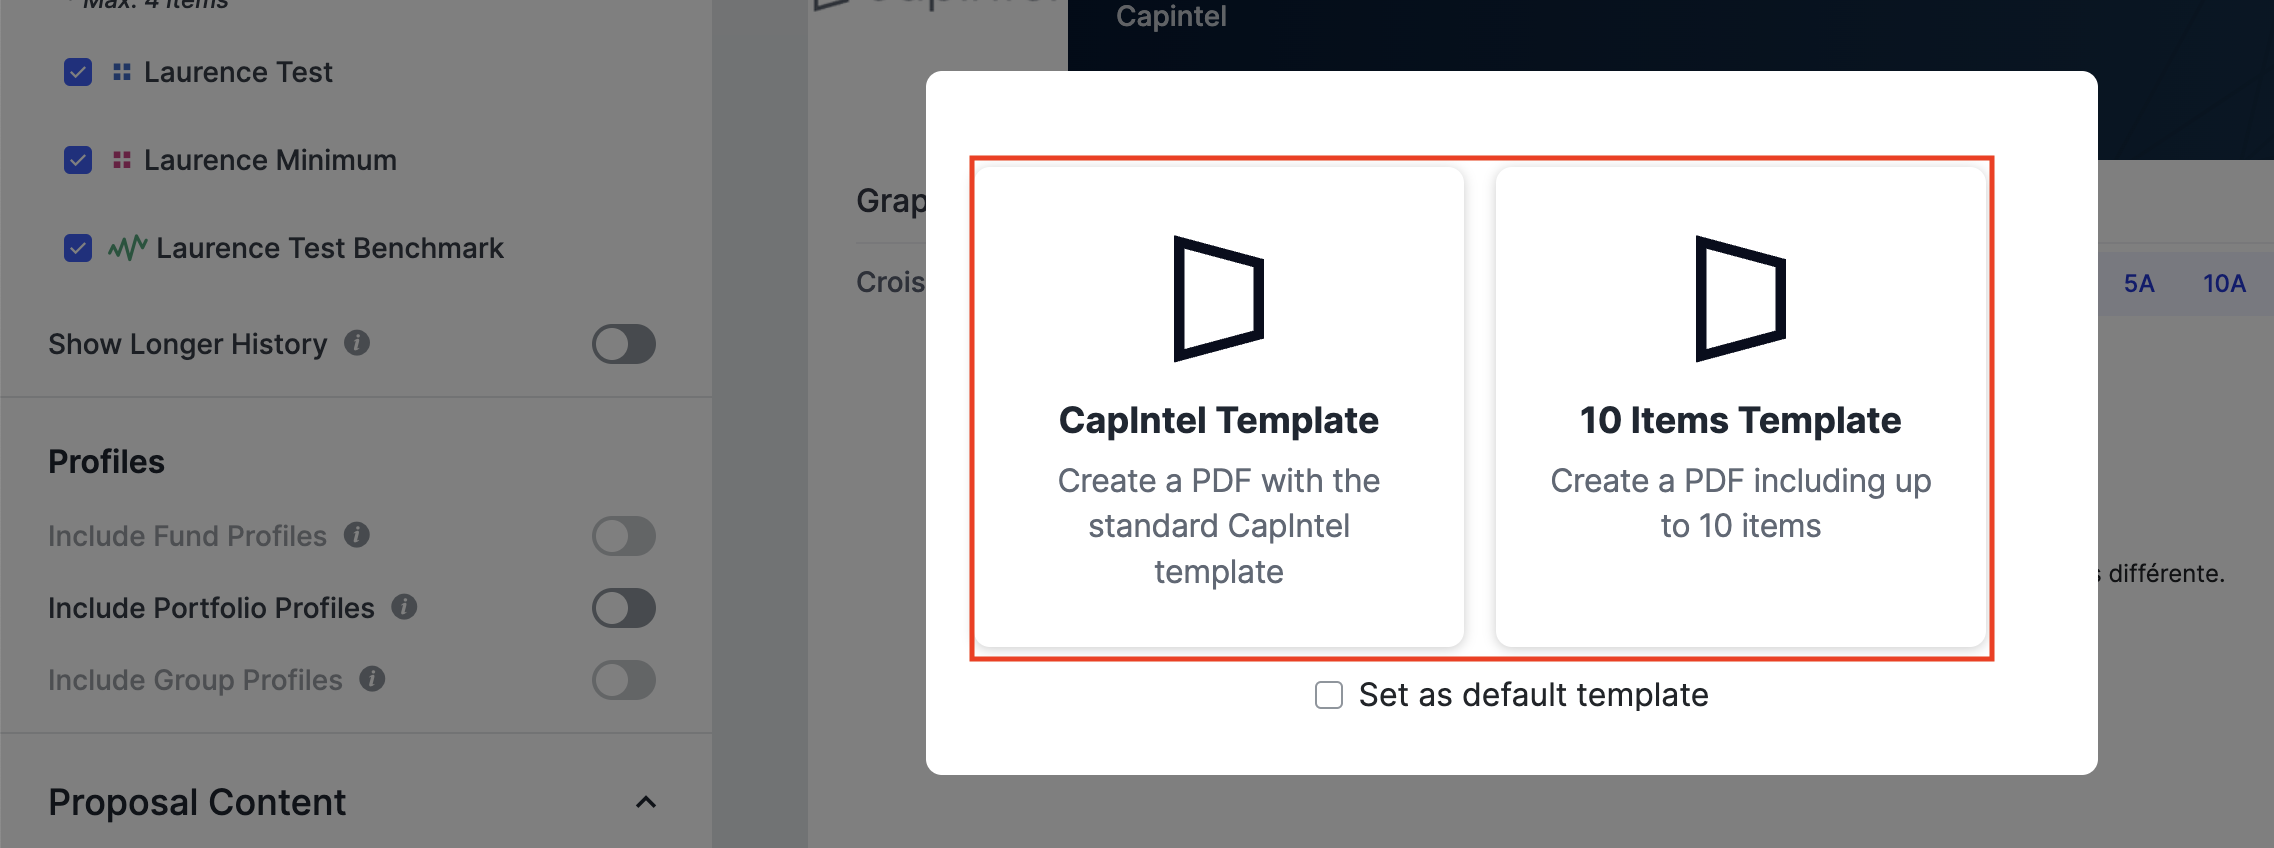Turn on Include Portfolio Profiles toggle

tap(624, 608)
